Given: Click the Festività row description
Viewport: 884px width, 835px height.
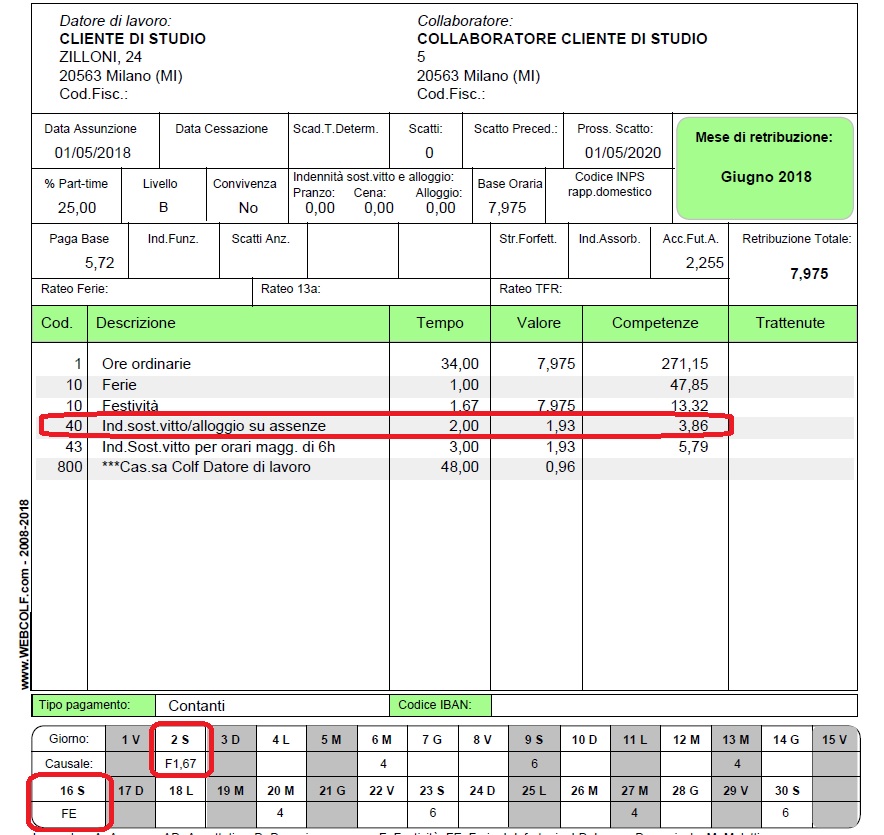Looking at the screenshot, I should [130, 406].
